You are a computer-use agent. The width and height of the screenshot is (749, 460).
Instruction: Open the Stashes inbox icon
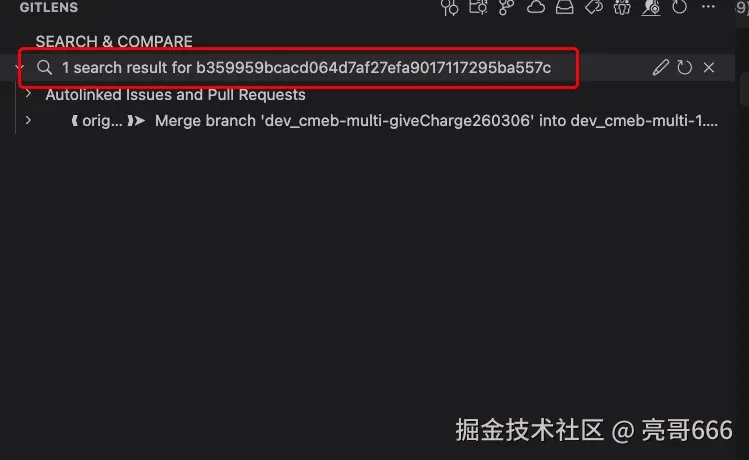(565, 7)
